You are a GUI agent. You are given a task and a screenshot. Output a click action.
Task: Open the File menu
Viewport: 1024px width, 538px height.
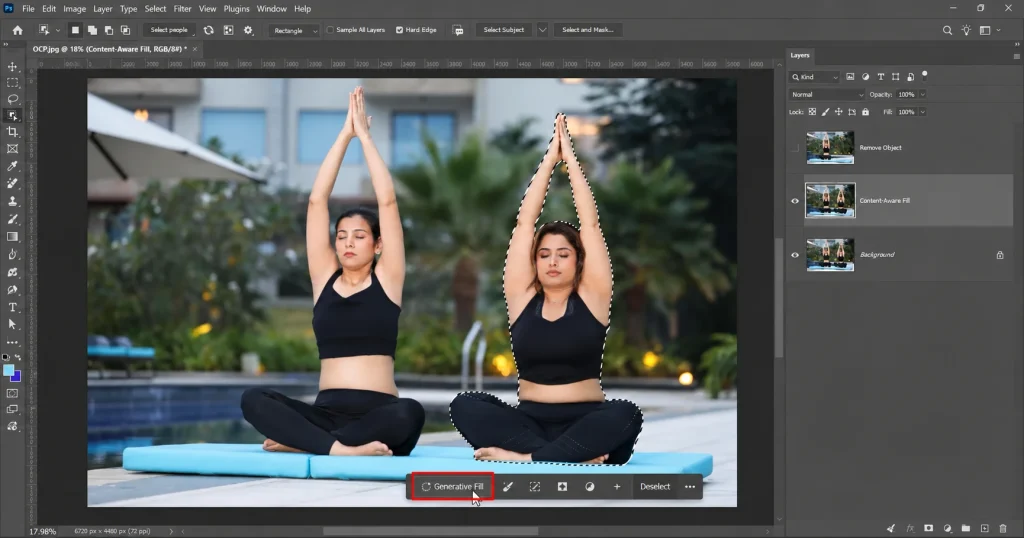[28, 8]
